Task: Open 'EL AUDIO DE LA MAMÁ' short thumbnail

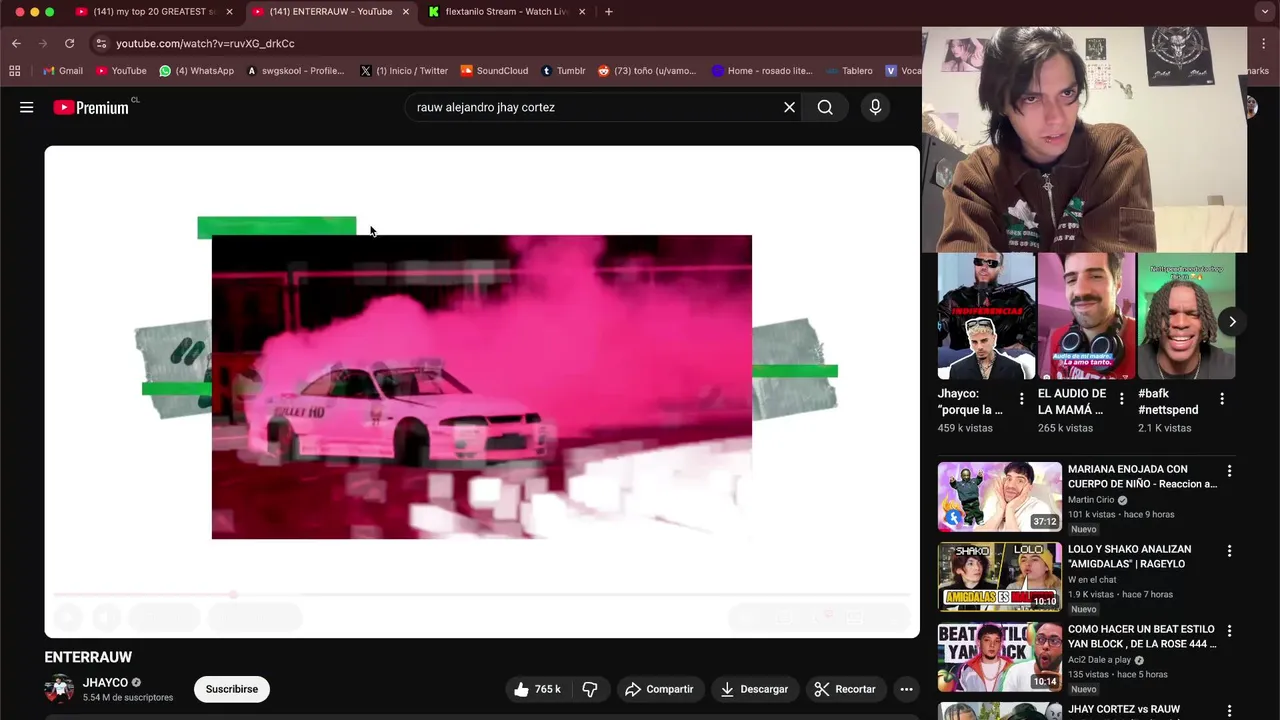Action: point(1086,316)
